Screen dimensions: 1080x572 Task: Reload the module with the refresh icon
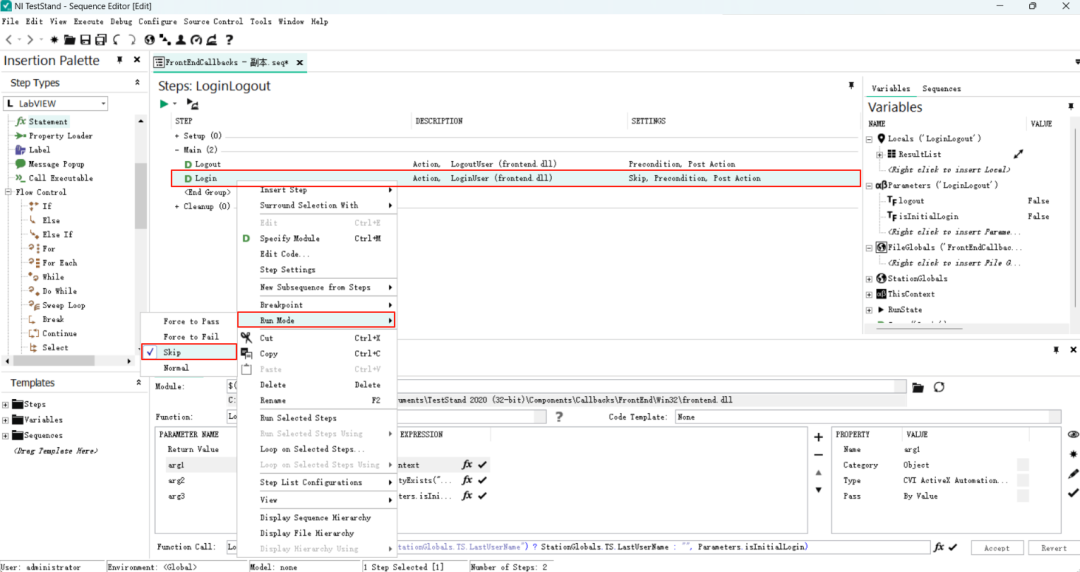[939, 387]
